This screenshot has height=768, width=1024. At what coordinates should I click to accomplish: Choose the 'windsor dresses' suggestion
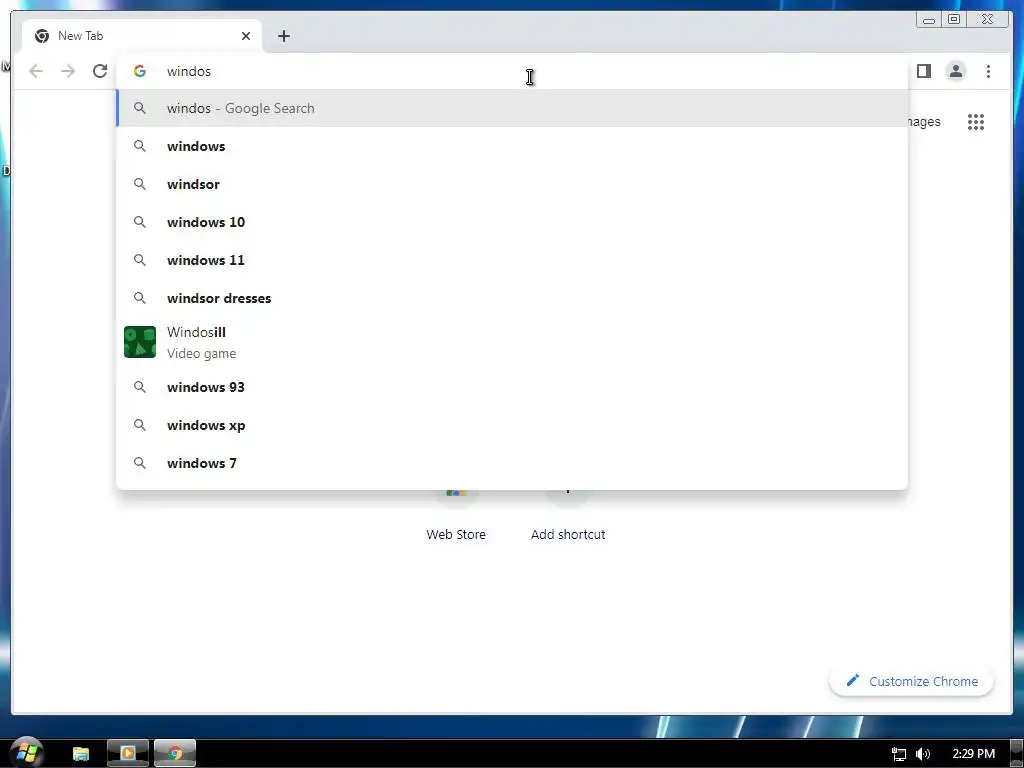coord(512,298)
